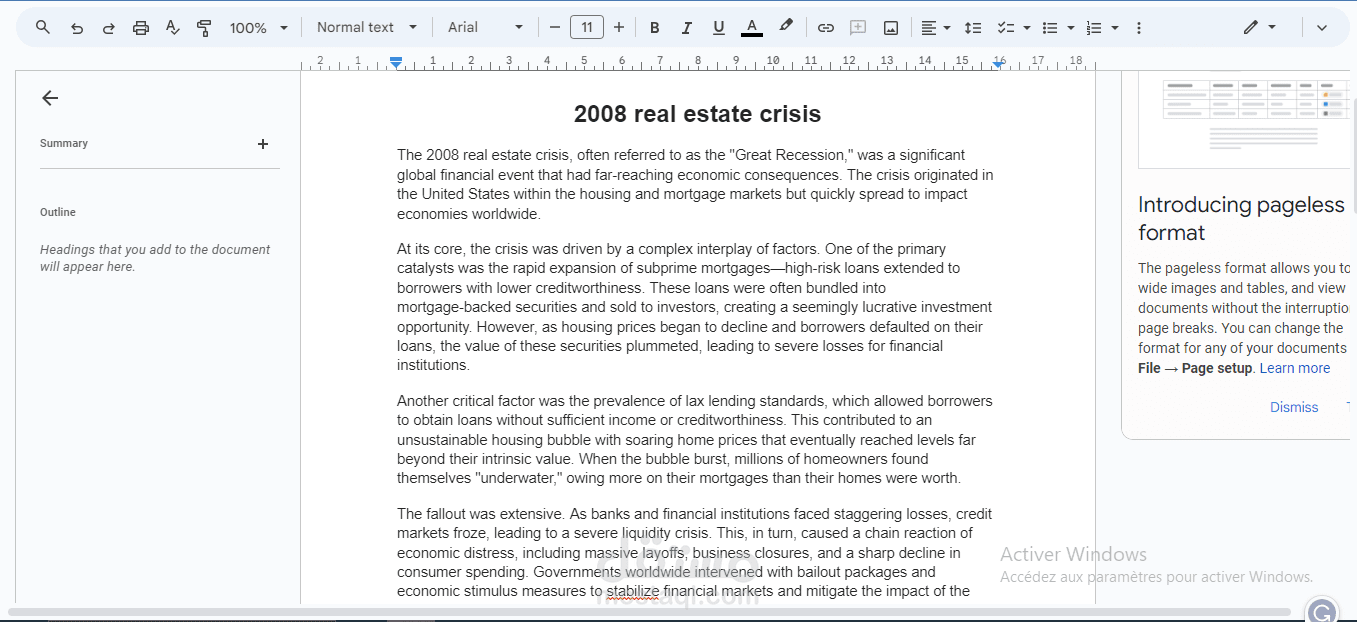Toggle italic formatting
This screenshot has width=1357, height=622.
click(686, 28)
